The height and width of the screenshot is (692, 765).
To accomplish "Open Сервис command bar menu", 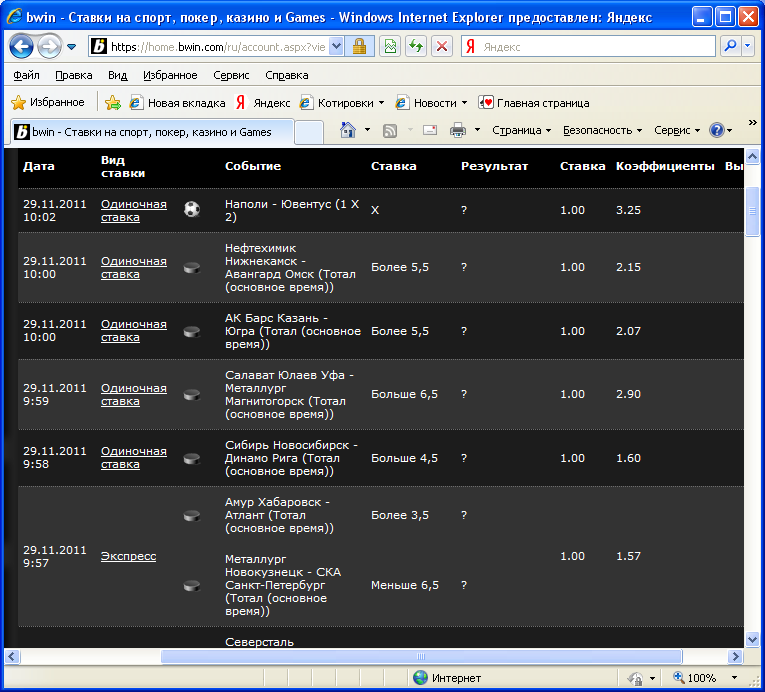I will [677, 130].
